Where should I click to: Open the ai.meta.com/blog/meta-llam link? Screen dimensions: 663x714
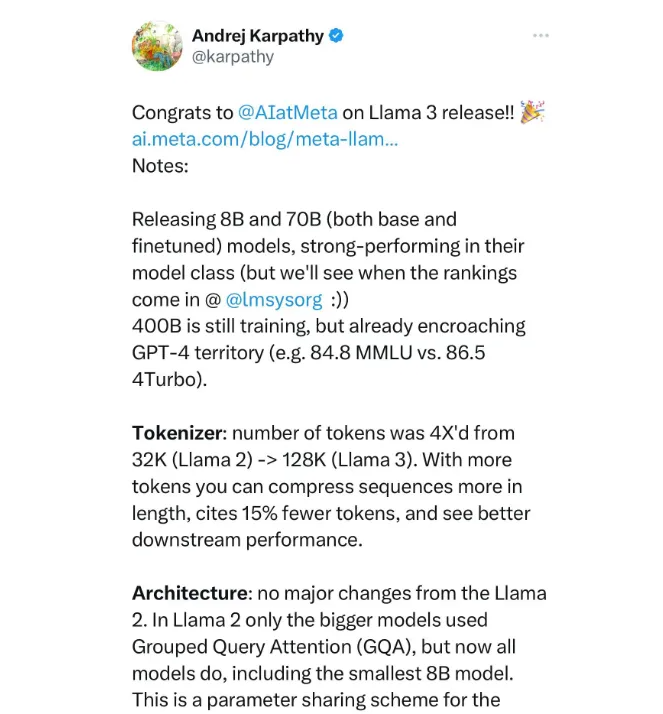coord(265,139)
